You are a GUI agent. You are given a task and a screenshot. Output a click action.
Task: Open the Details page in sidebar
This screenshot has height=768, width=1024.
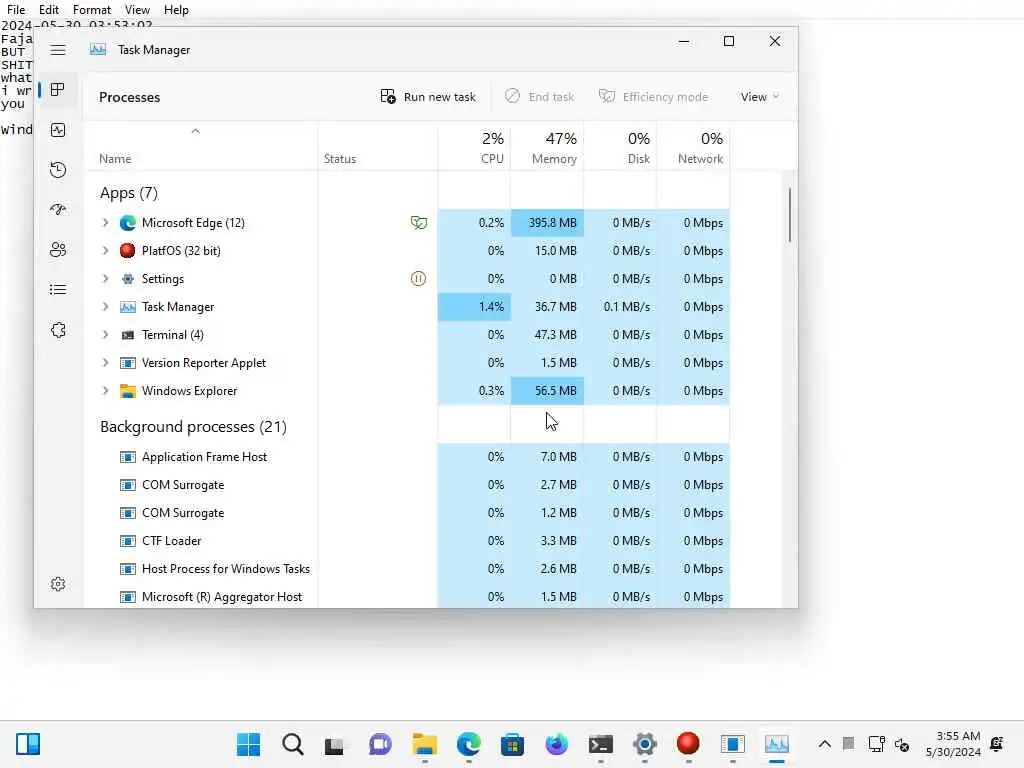coord(58,289)
